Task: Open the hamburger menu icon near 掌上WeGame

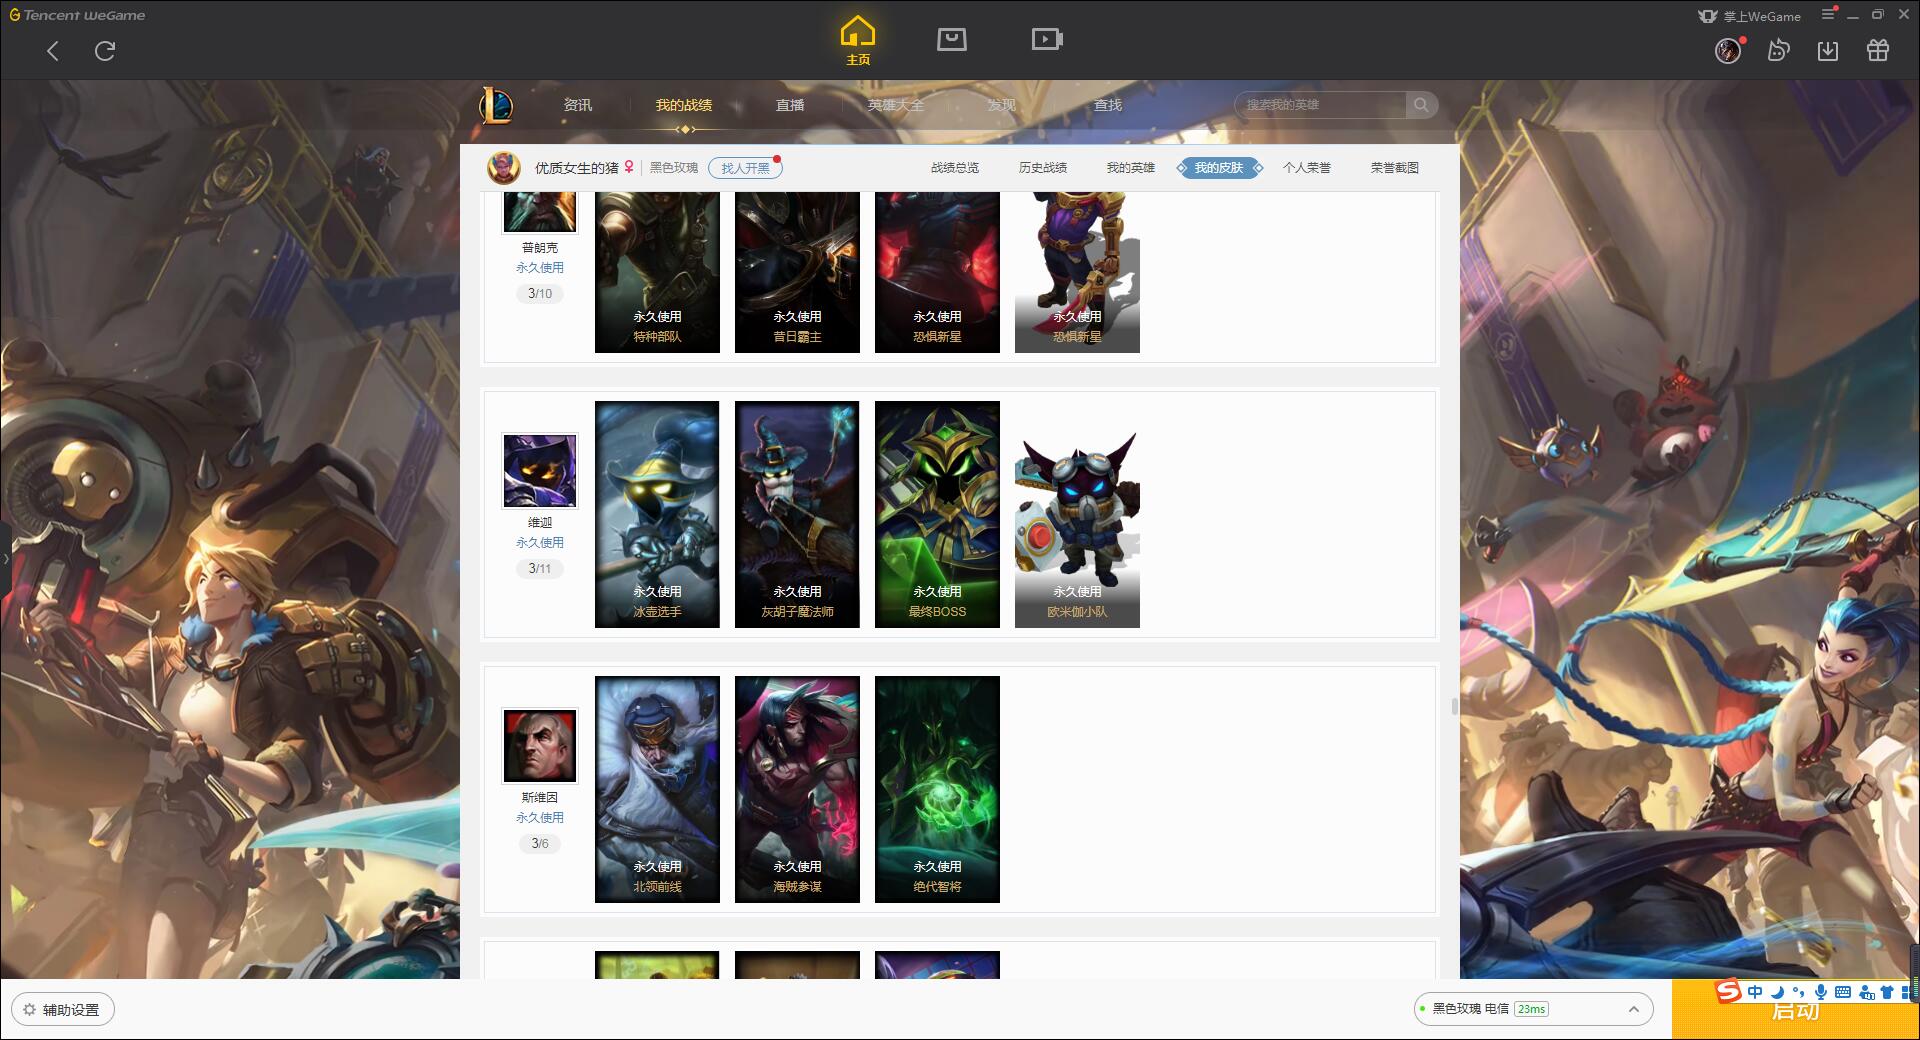Action: pyautogui.click(x=1829, y=15)
